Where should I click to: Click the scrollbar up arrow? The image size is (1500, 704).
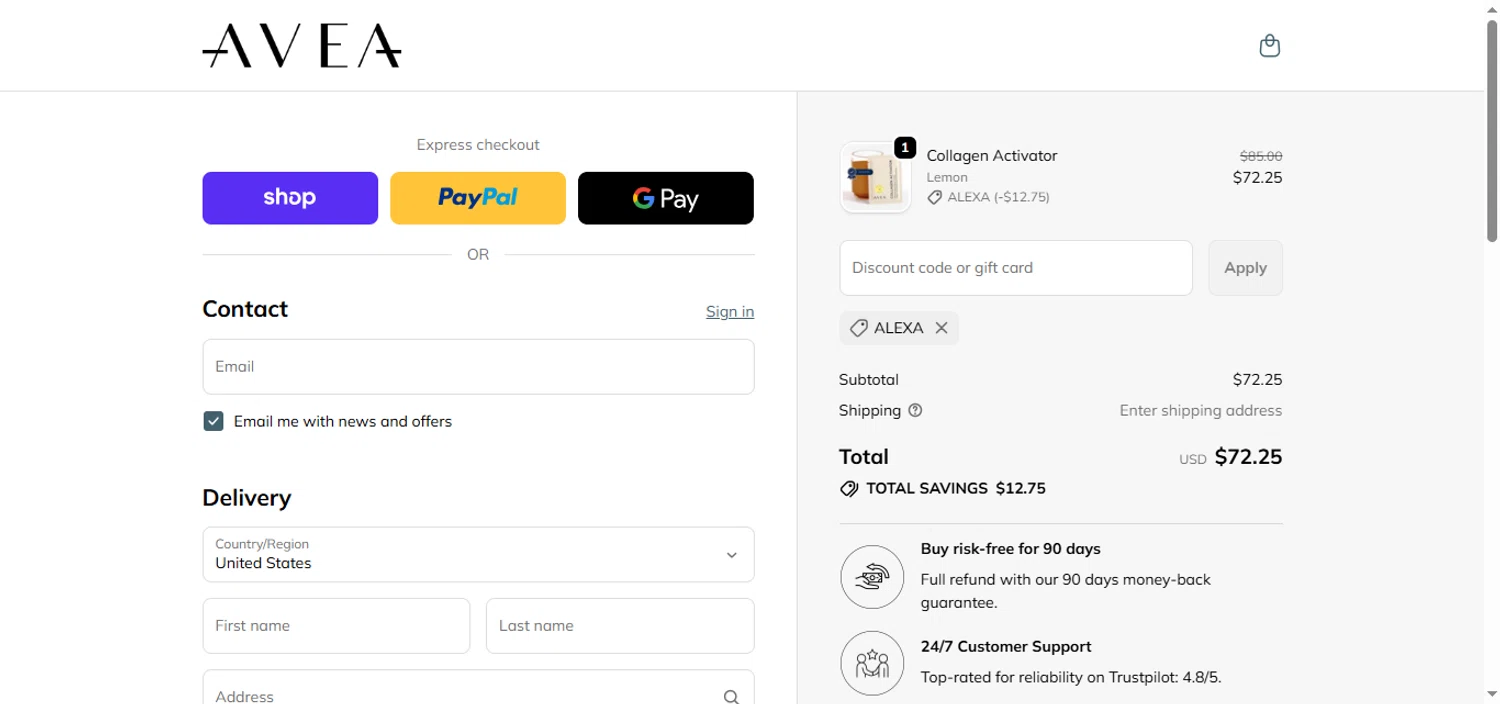1491,9
